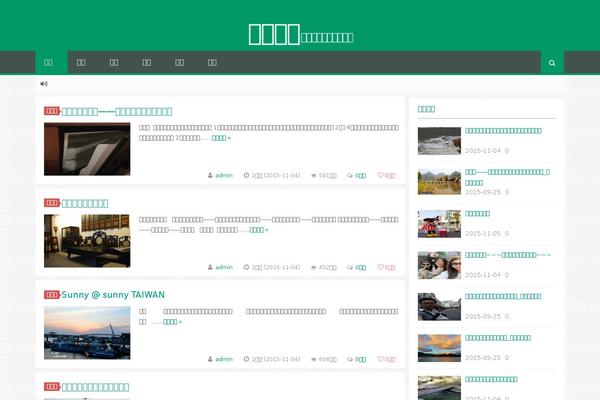
Task: Click the author user icon on the framed-picture post
Action: (x=210, y=175)
